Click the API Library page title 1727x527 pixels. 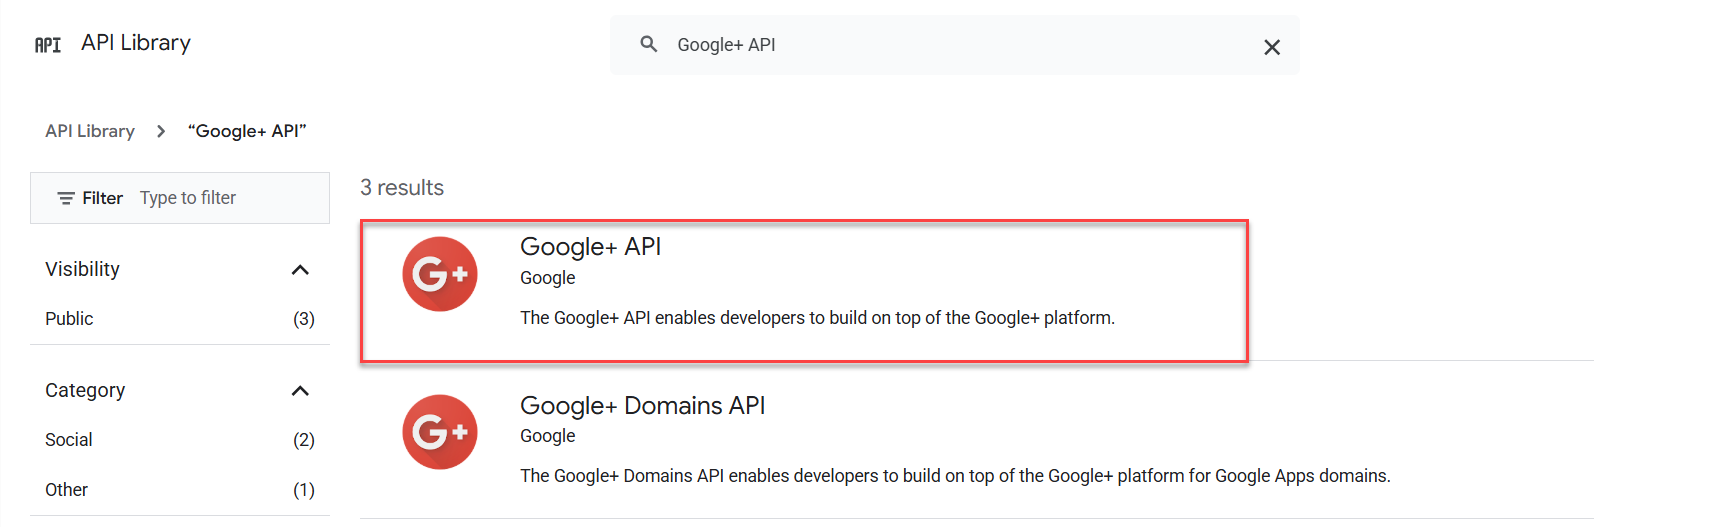pyautogui.click(x=136, y=43)
